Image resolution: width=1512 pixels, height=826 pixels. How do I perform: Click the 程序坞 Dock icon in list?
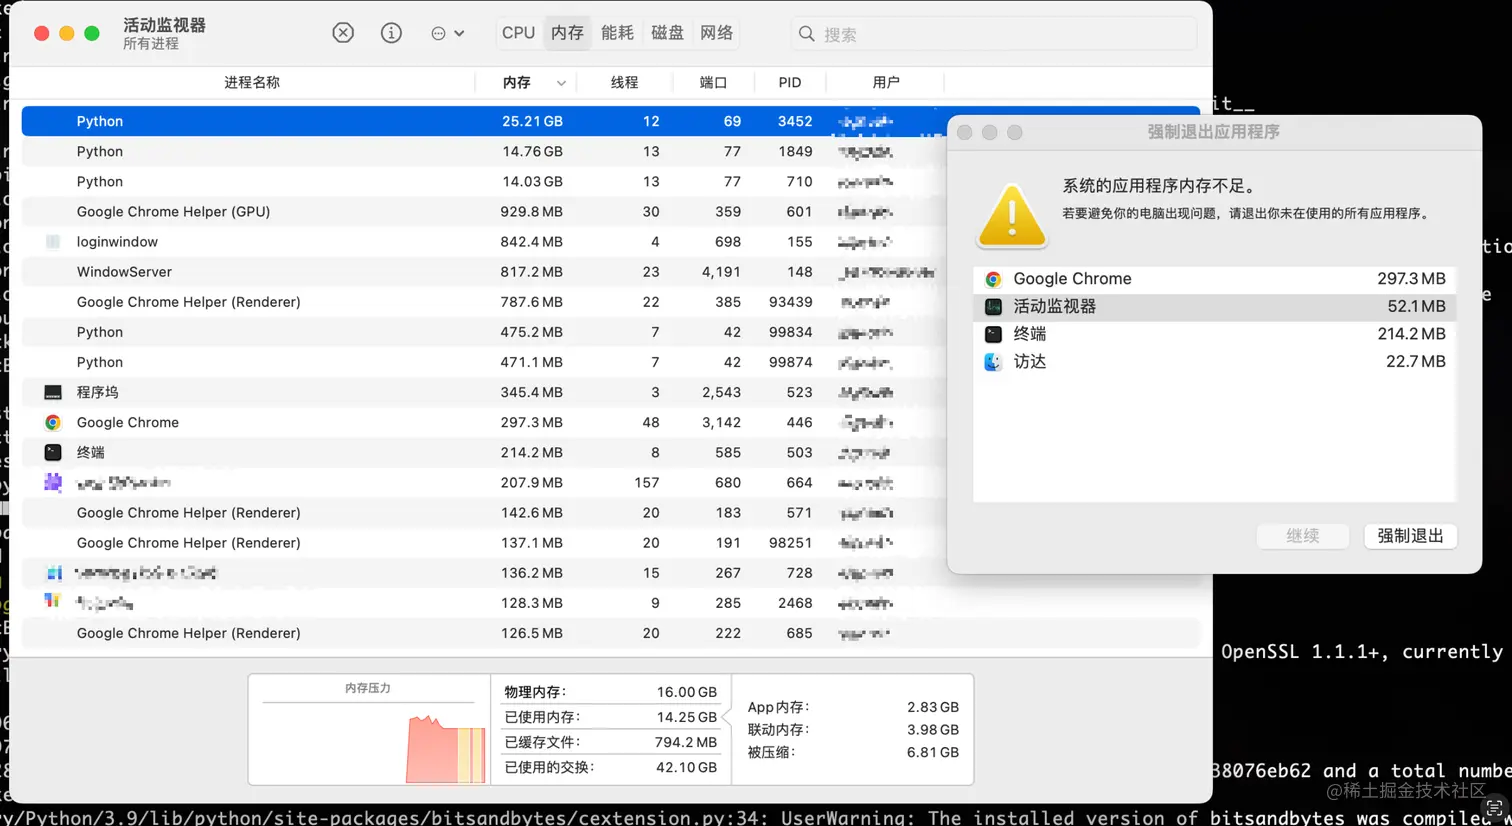[53, 392]
